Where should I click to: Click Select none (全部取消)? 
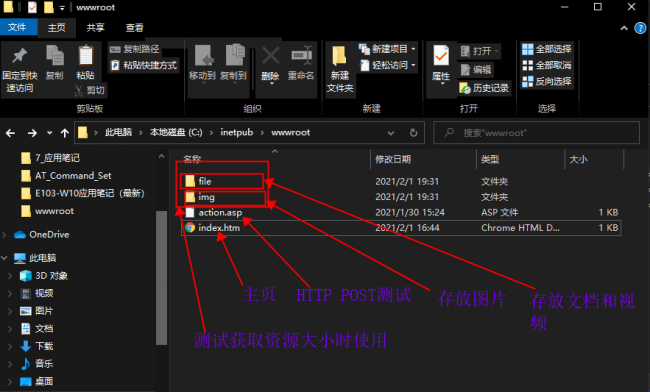tap(546, 65)
